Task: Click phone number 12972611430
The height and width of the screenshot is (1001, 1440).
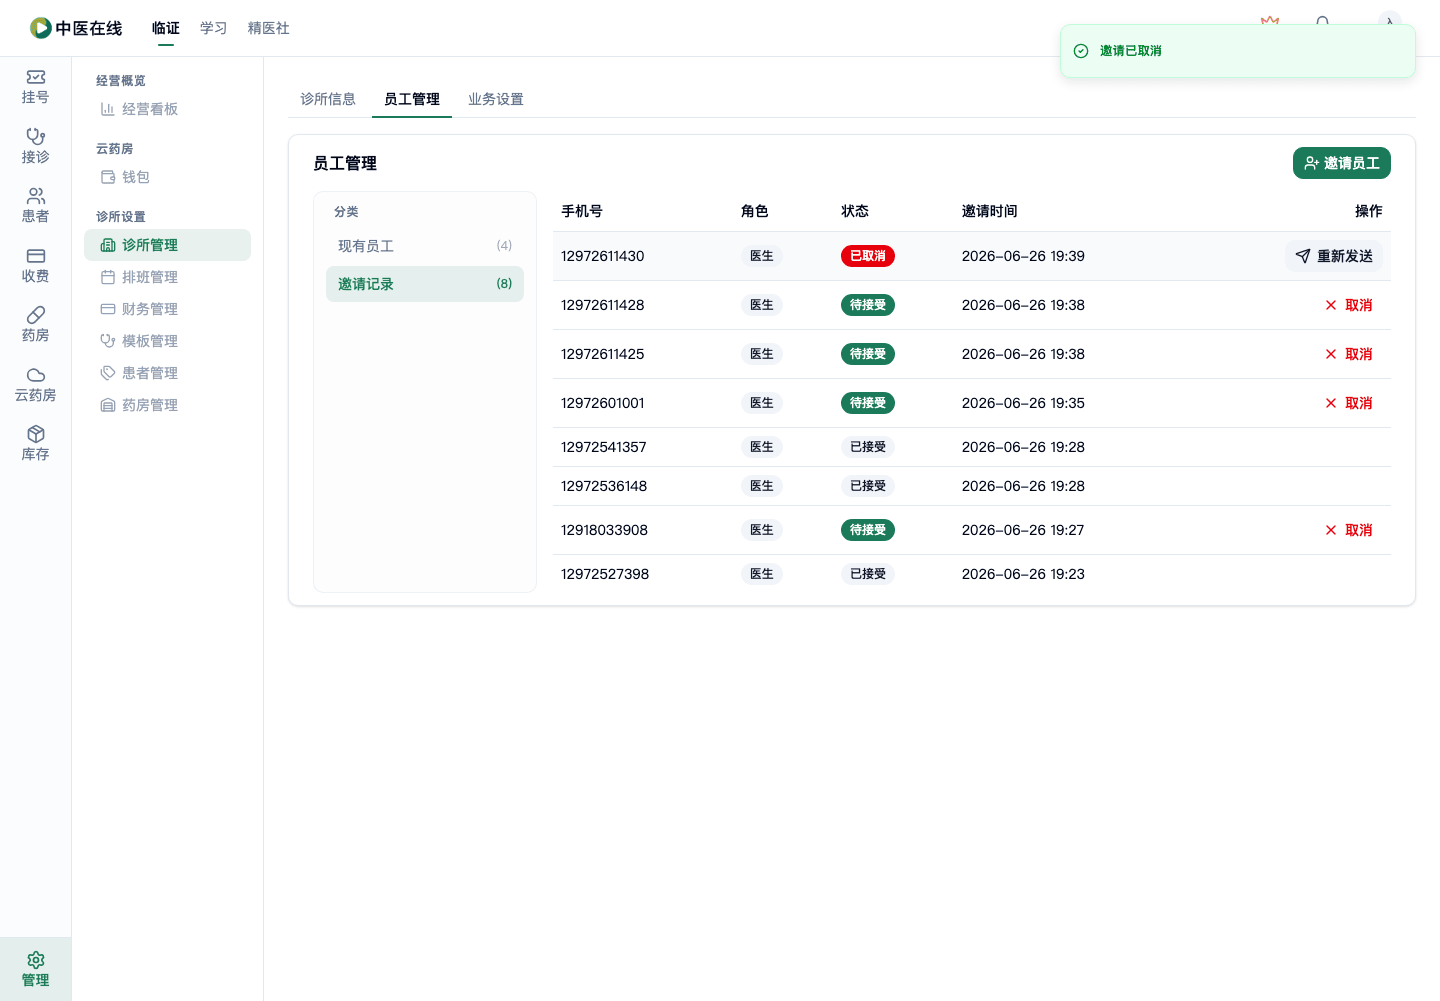Action: tap(603, 256)
